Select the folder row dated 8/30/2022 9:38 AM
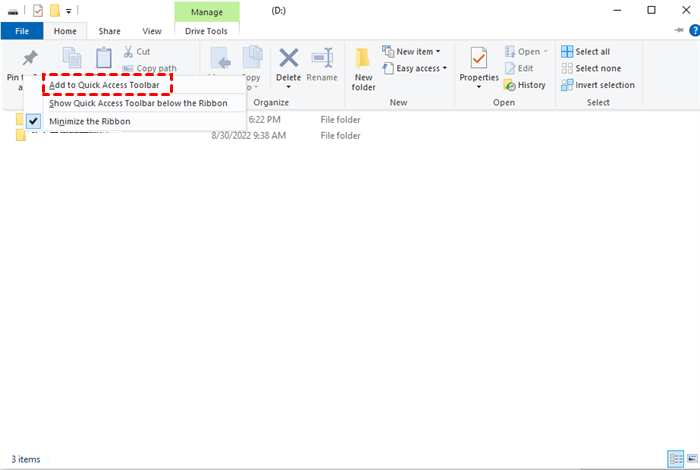Screen dimensions: 700x470 coord(188,136)
